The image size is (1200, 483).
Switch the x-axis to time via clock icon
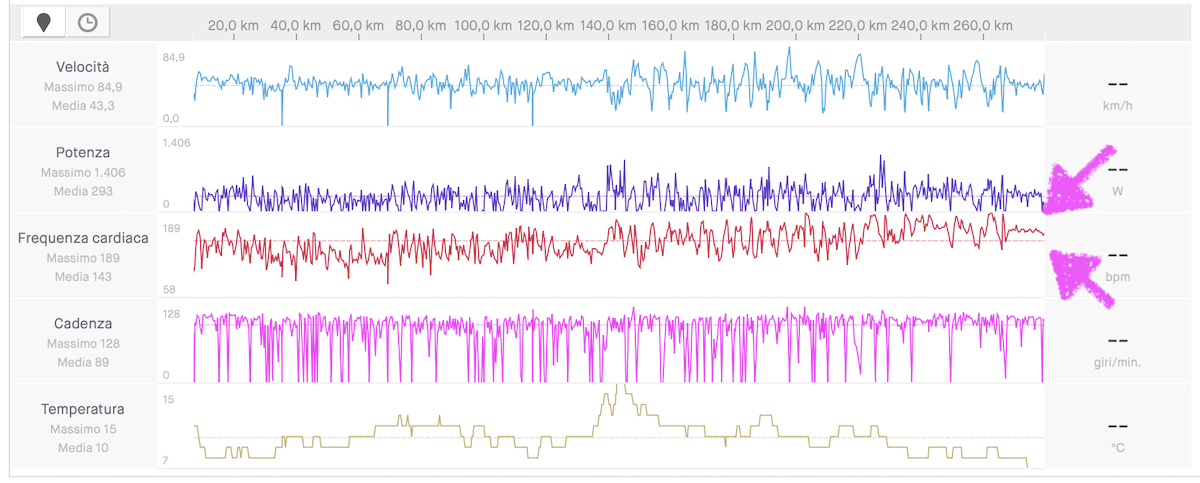88,22
